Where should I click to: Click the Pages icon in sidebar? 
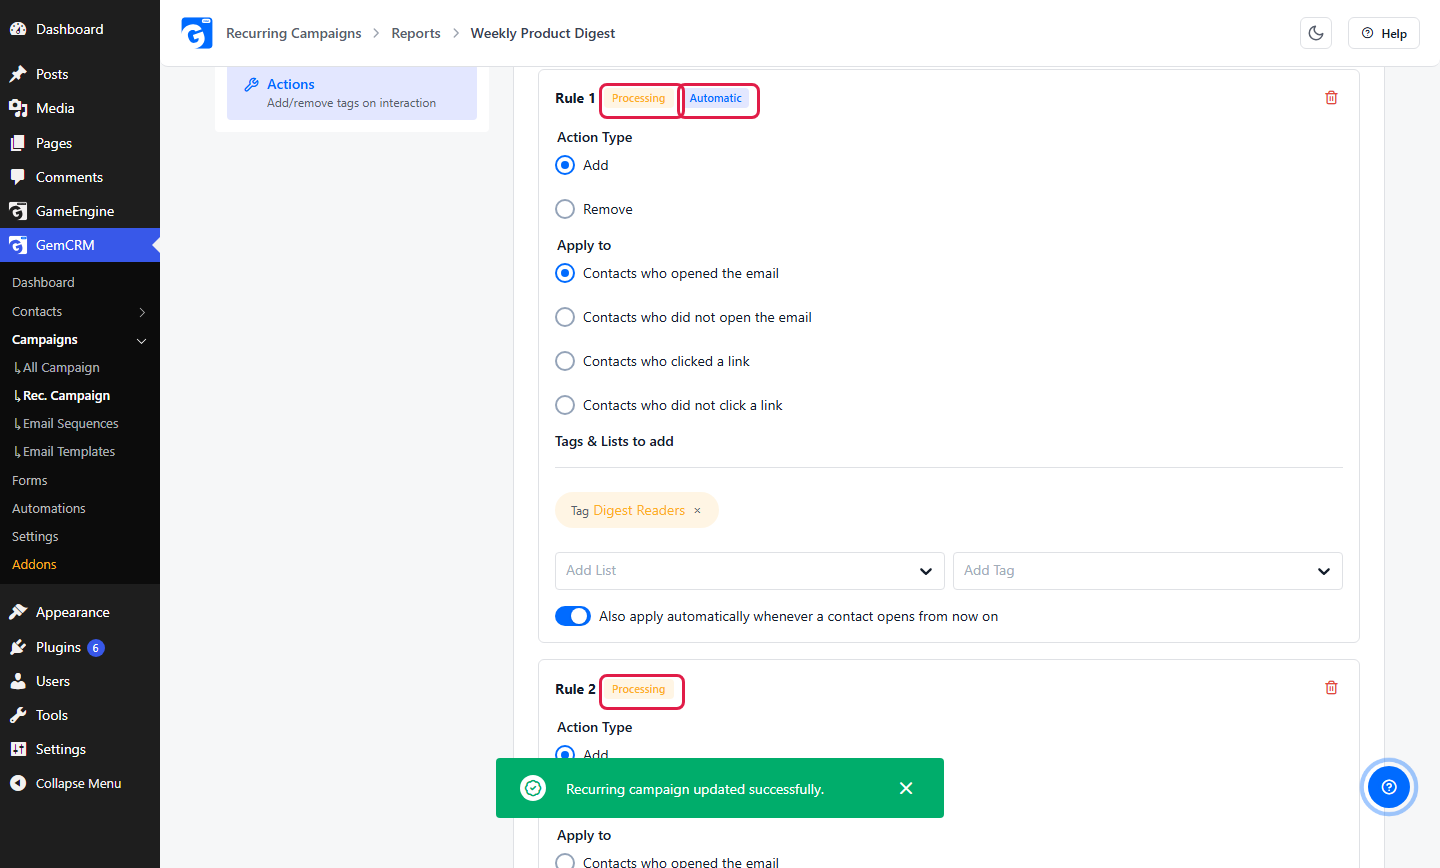tap(18, 143)
